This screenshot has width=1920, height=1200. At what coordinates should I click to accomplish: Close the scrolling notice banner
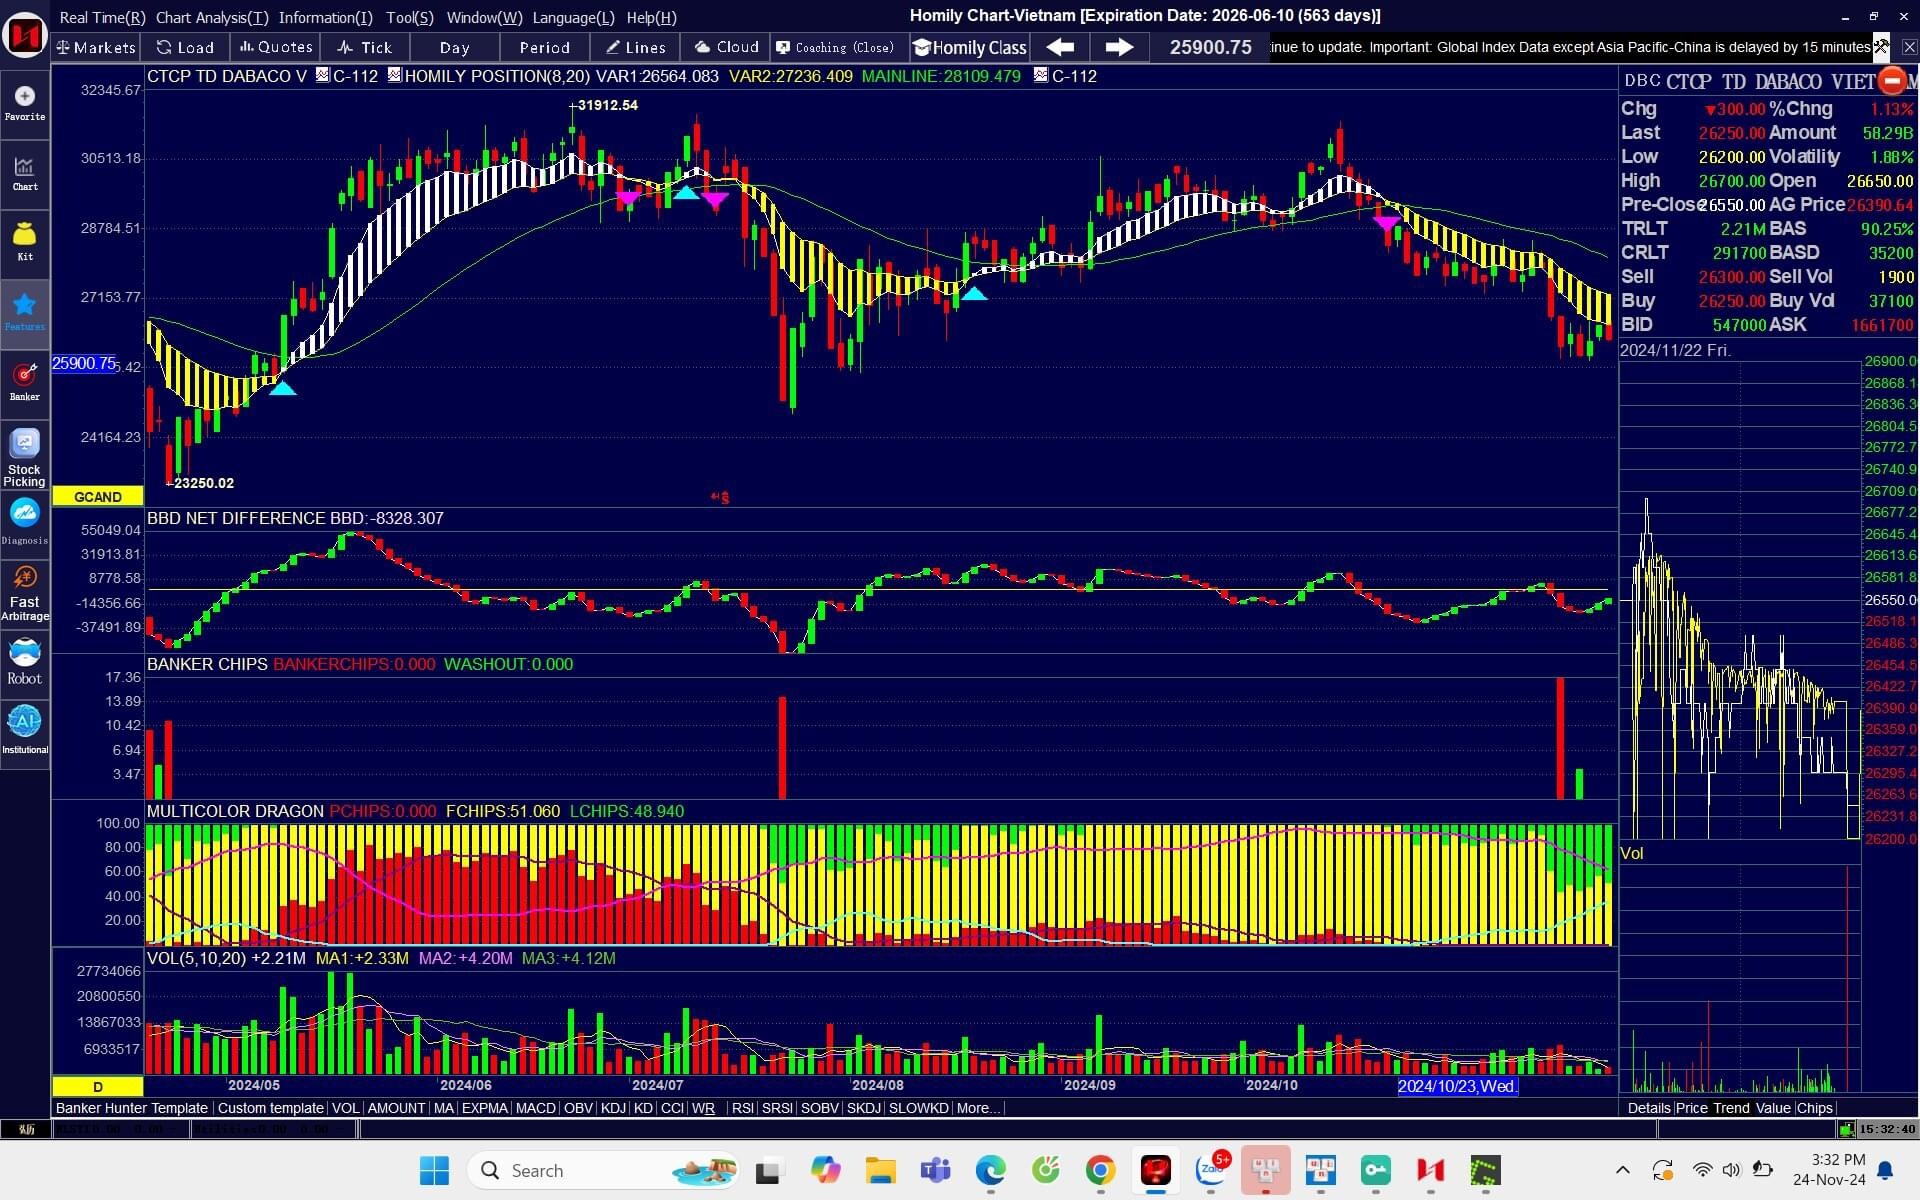pos(1909,47)
